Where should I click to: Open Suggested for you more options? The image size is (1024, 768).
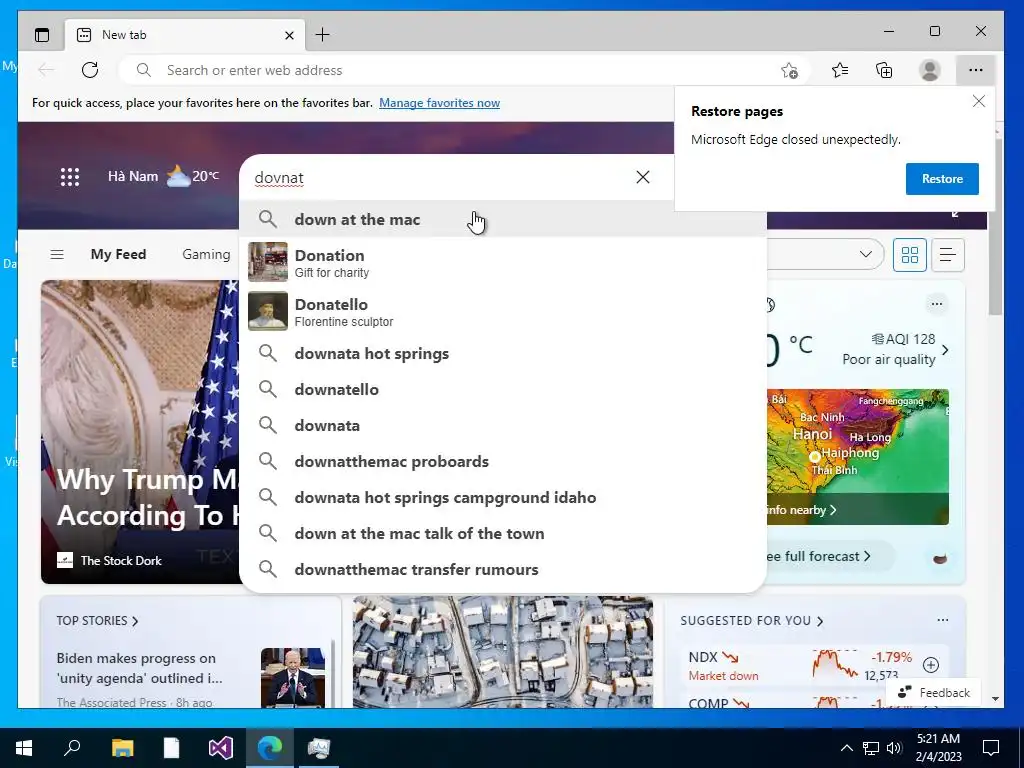(942, 620)
